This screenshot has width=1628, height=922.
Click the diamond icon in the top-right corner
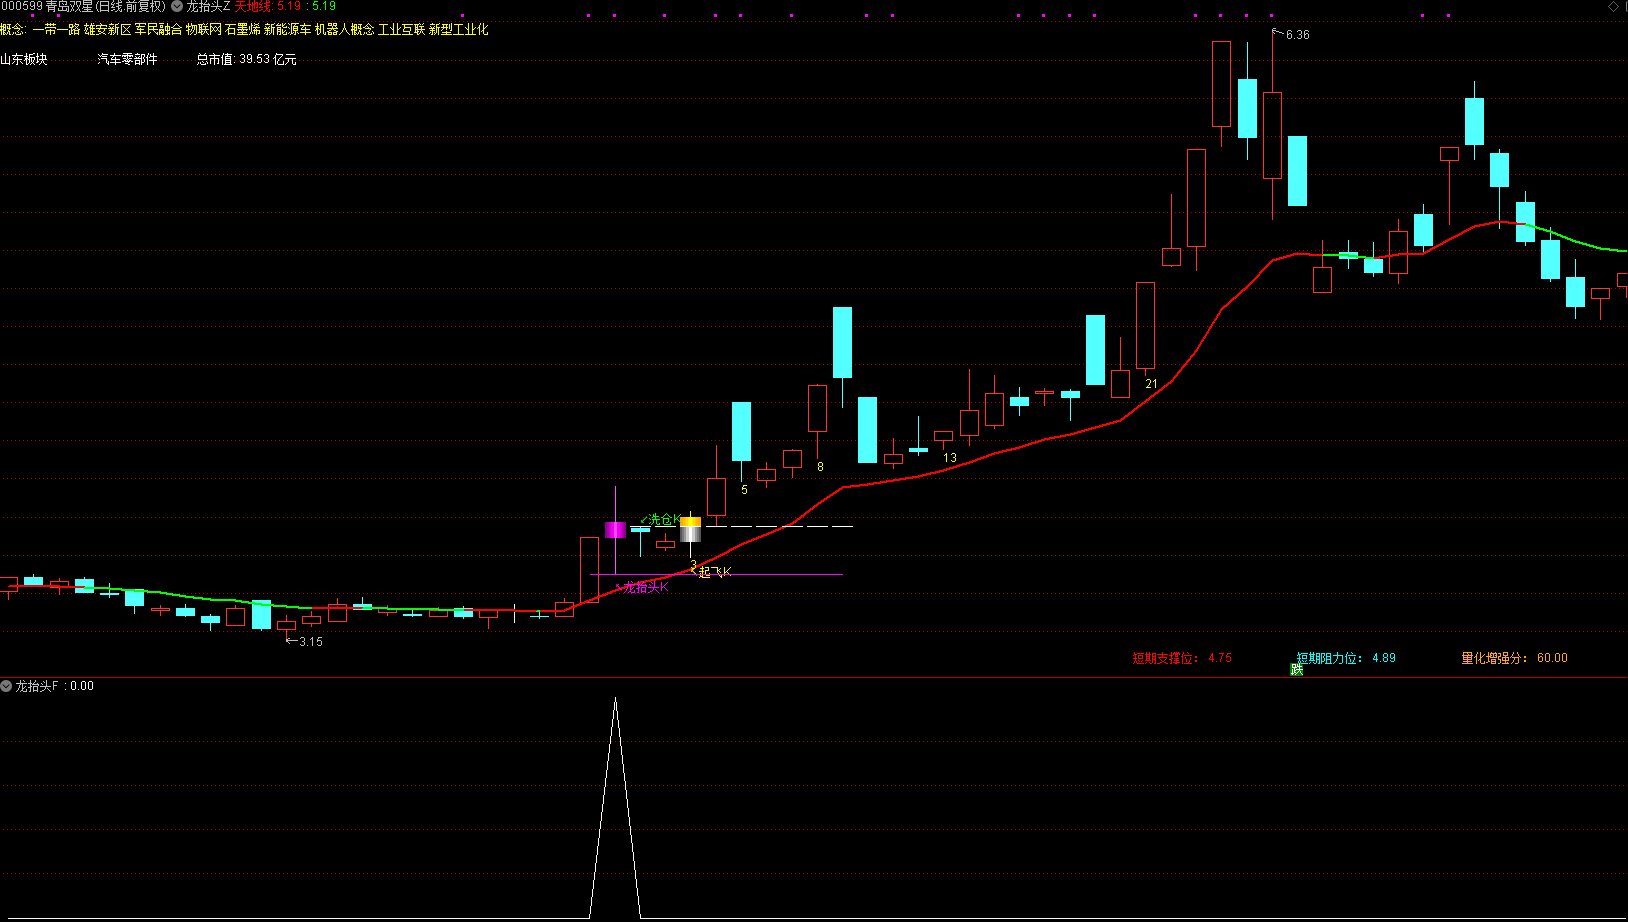click(1613, 6)
